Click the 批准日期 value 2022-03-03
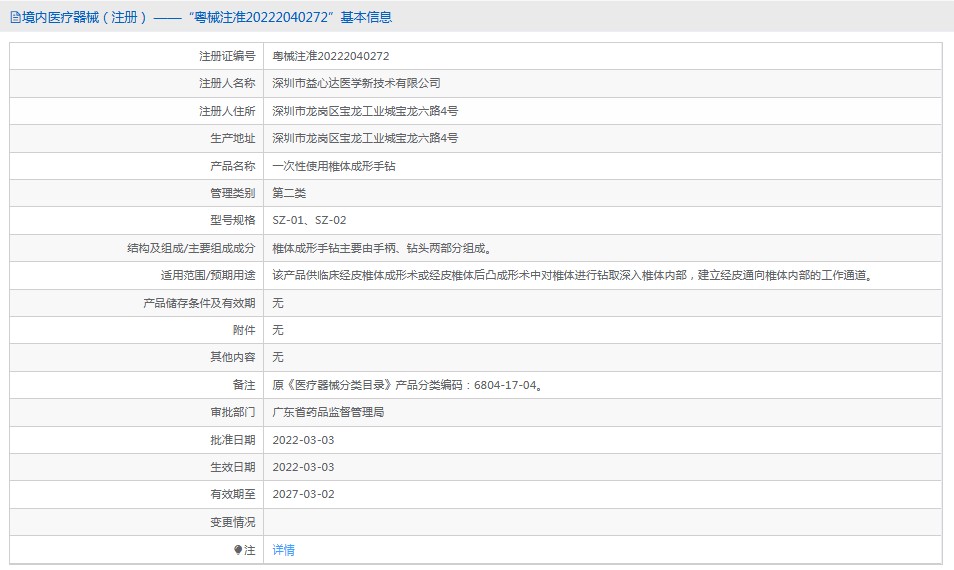This screenshot has width=954, height=570. tap(303, 440)
